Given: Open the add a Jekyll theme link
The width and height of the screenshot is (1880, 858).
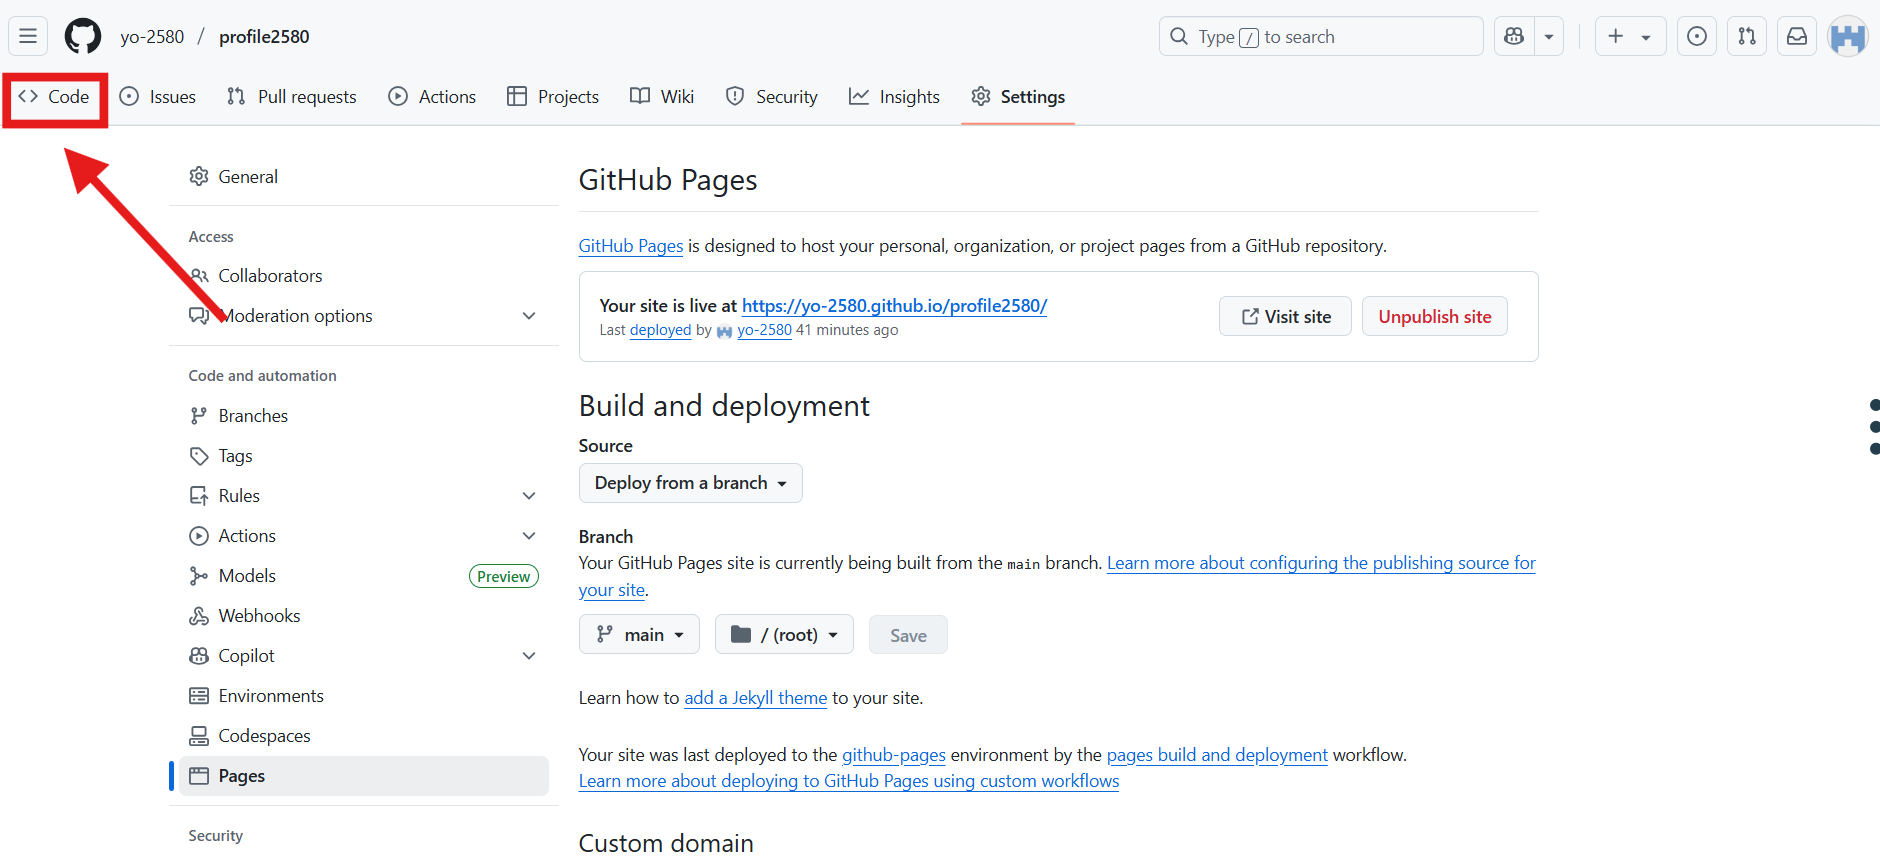Looking at the screenshot, I should click(755, 698).
